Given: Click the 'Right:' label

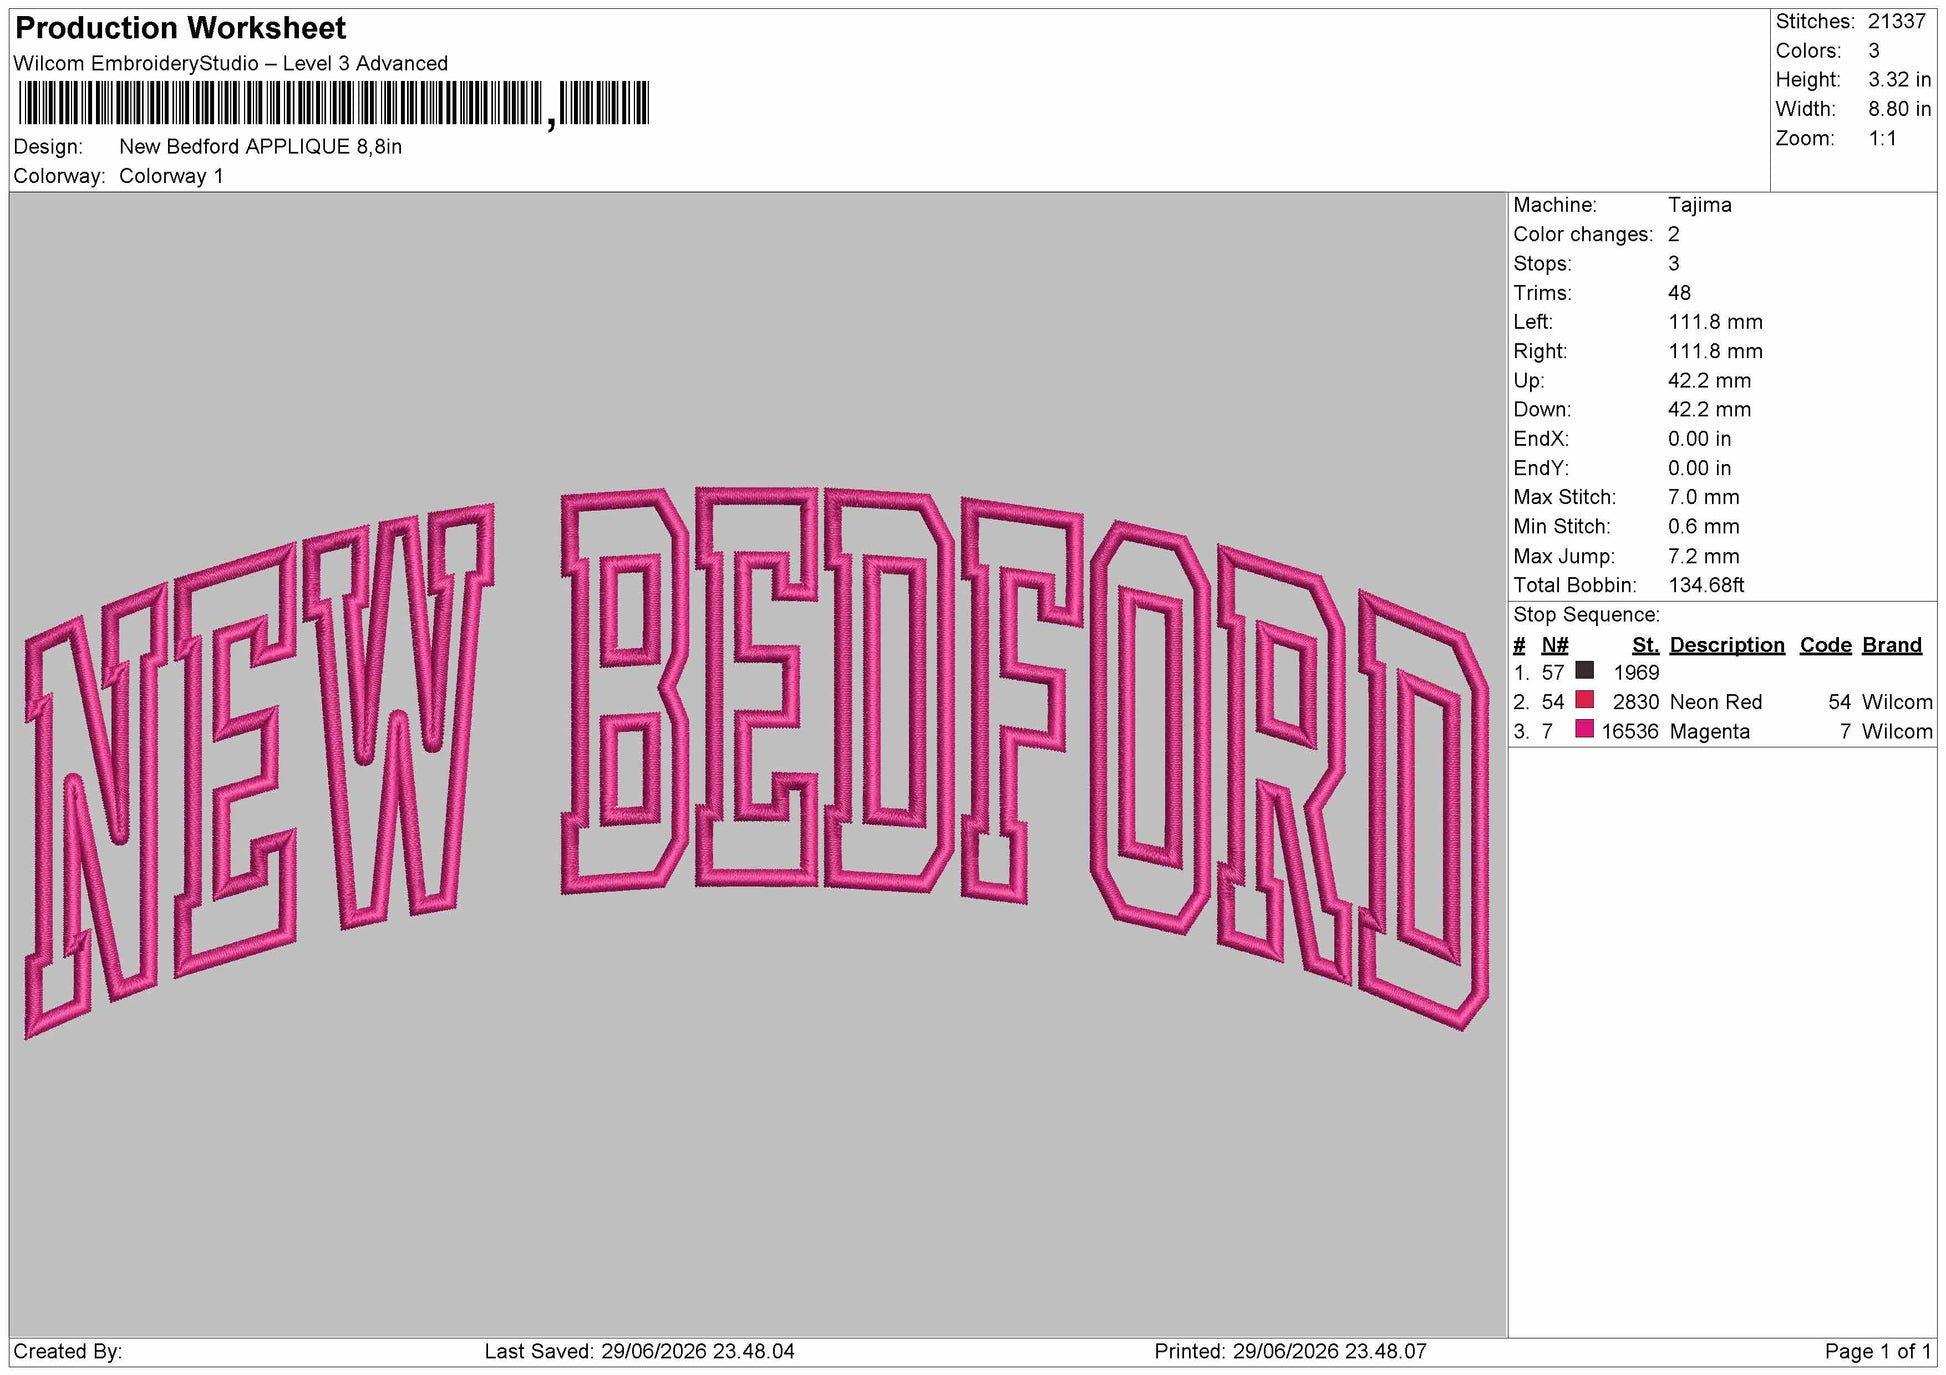Looking at the screenshot, I should (x=1540, y=351).
